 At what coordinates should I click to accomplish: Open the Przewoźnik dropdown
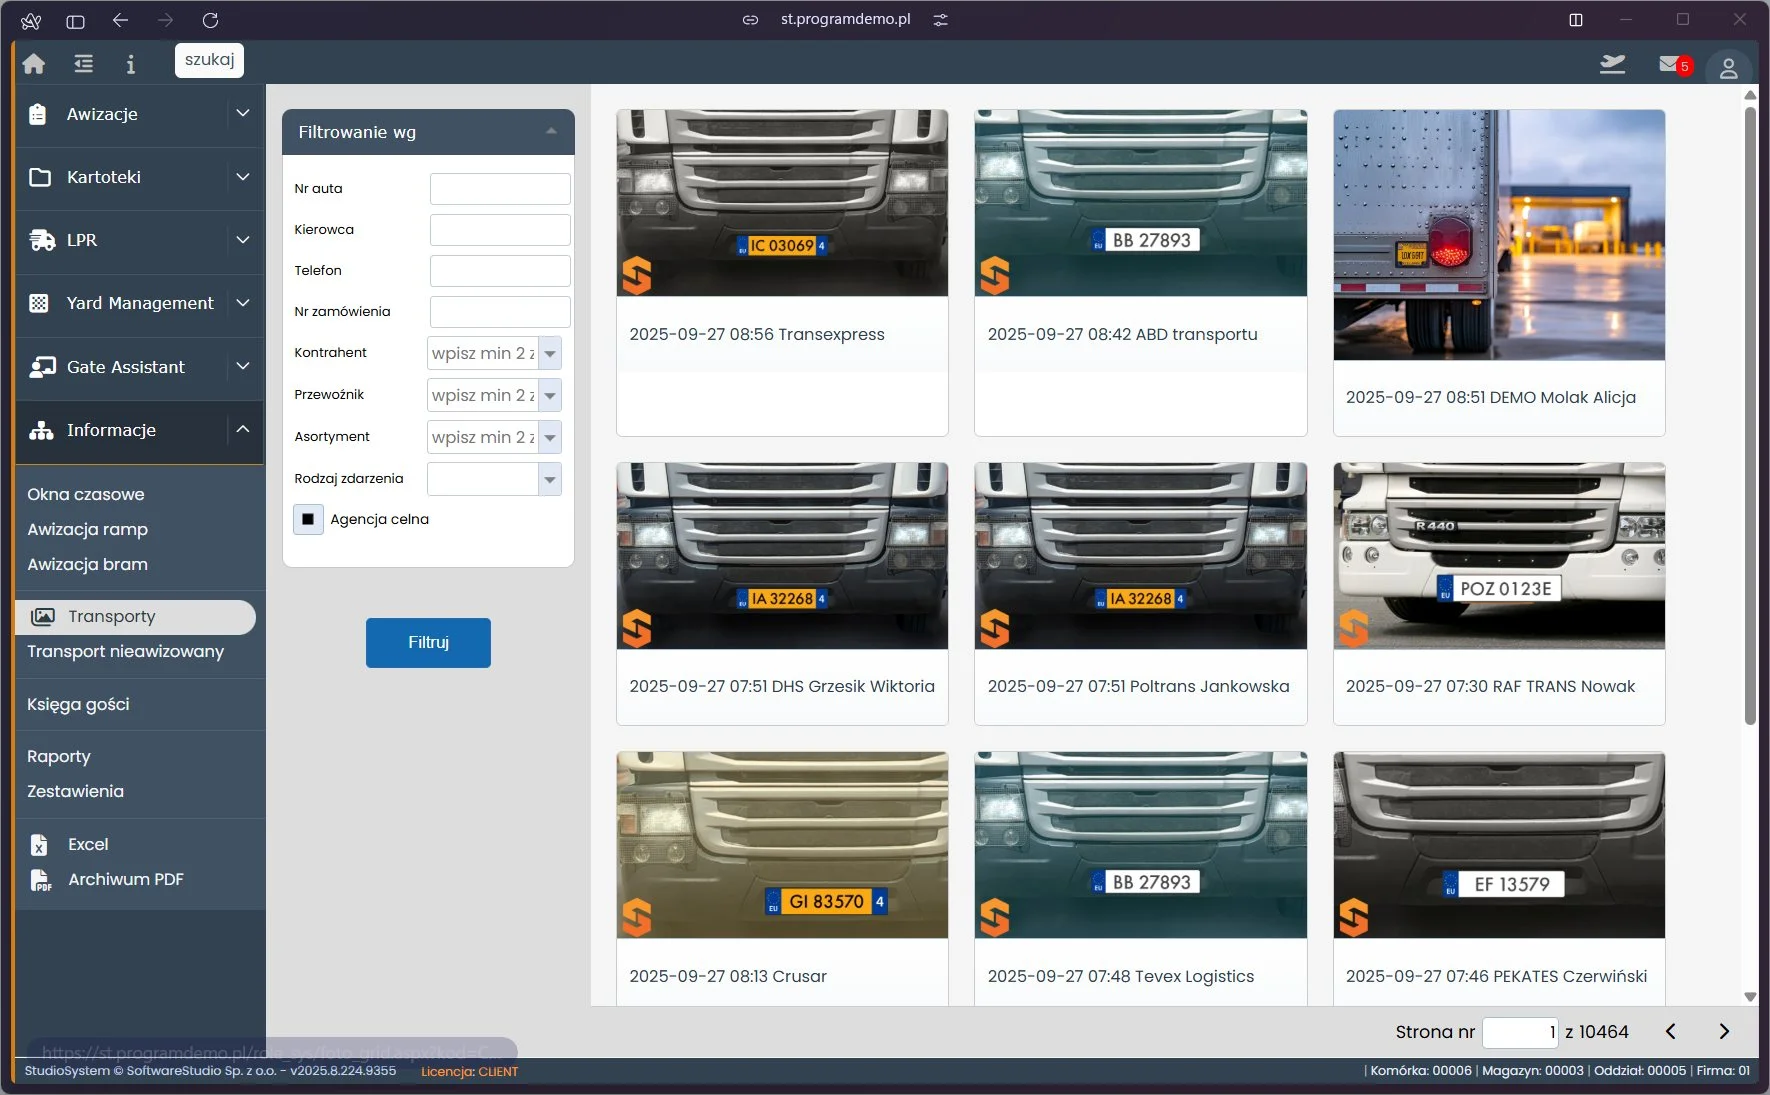coord(550,395)
